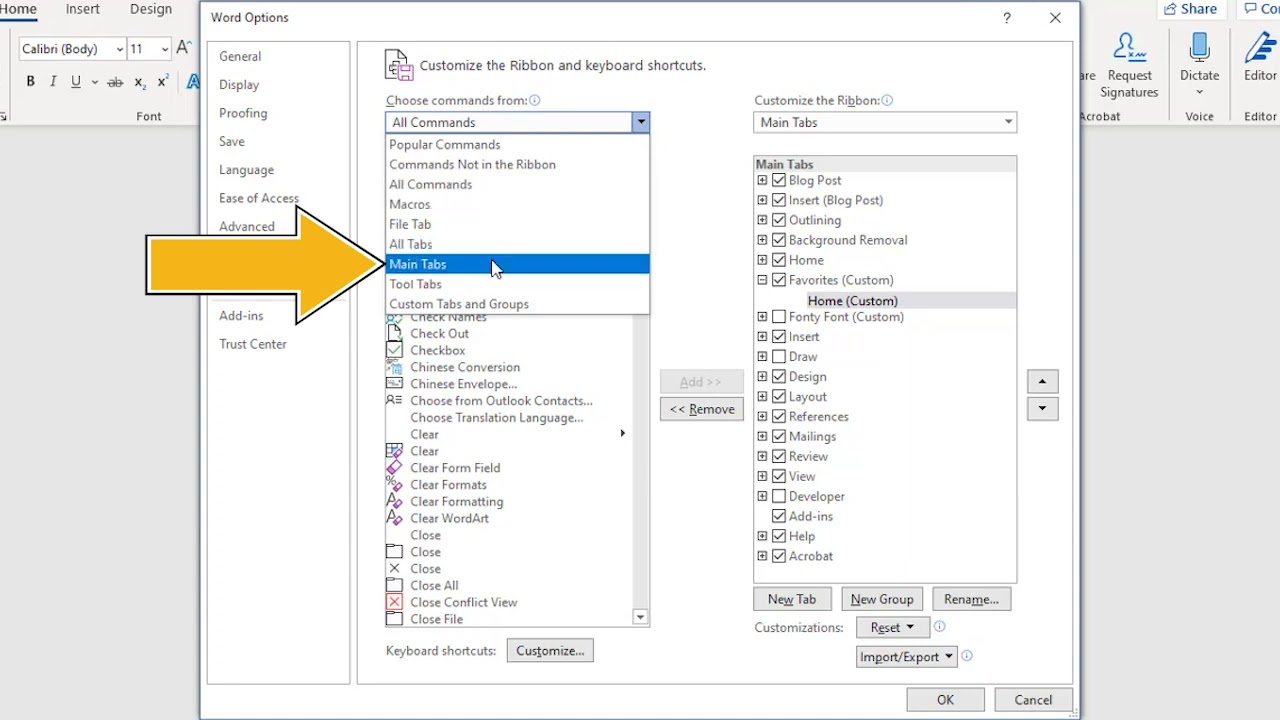Choose Custom Tabs and Groups option
The width and height of the screenshot is (1280, 720).
coord(517,304)
